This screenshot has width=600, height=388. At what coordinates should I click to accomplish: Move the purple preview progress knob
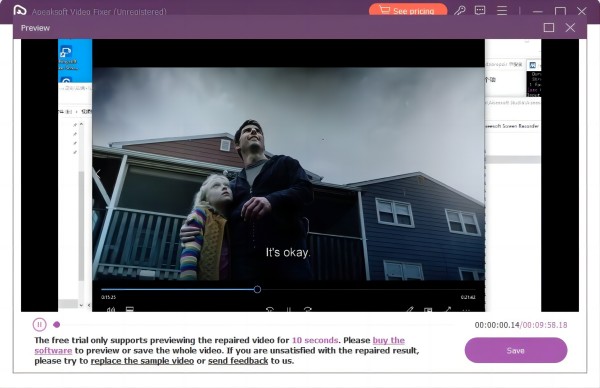(x=57, y=324)
